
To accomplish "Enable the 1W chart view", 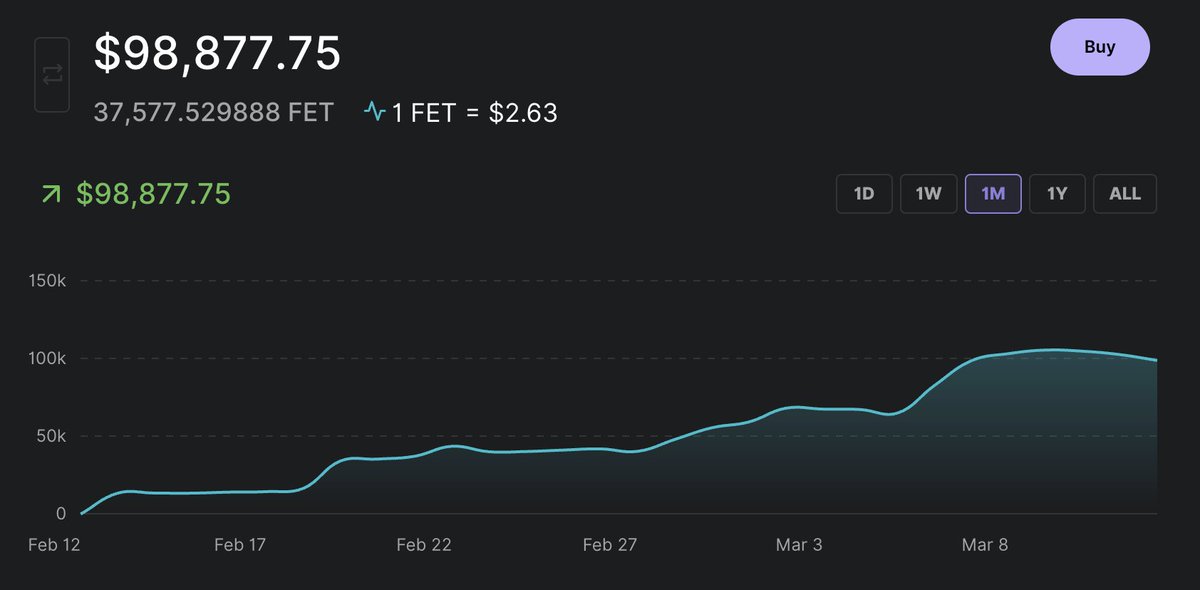I will 928,193.
